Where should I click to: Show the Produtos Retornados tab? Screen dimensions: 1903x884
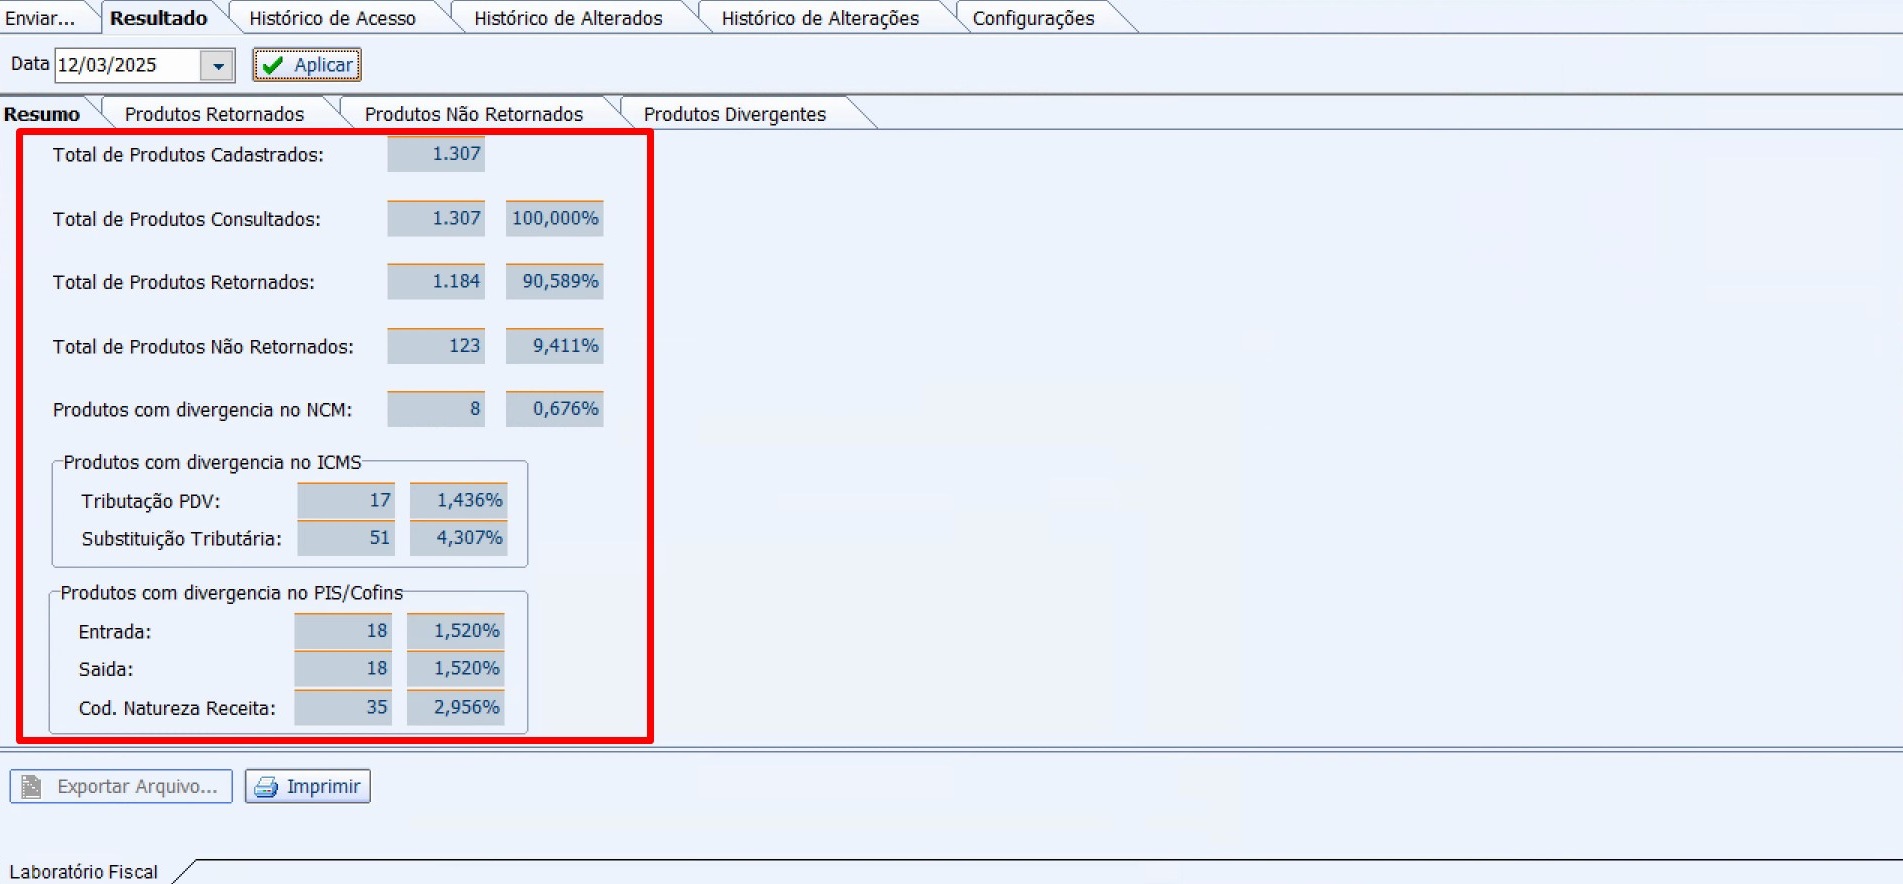click(x=214, y=114)
